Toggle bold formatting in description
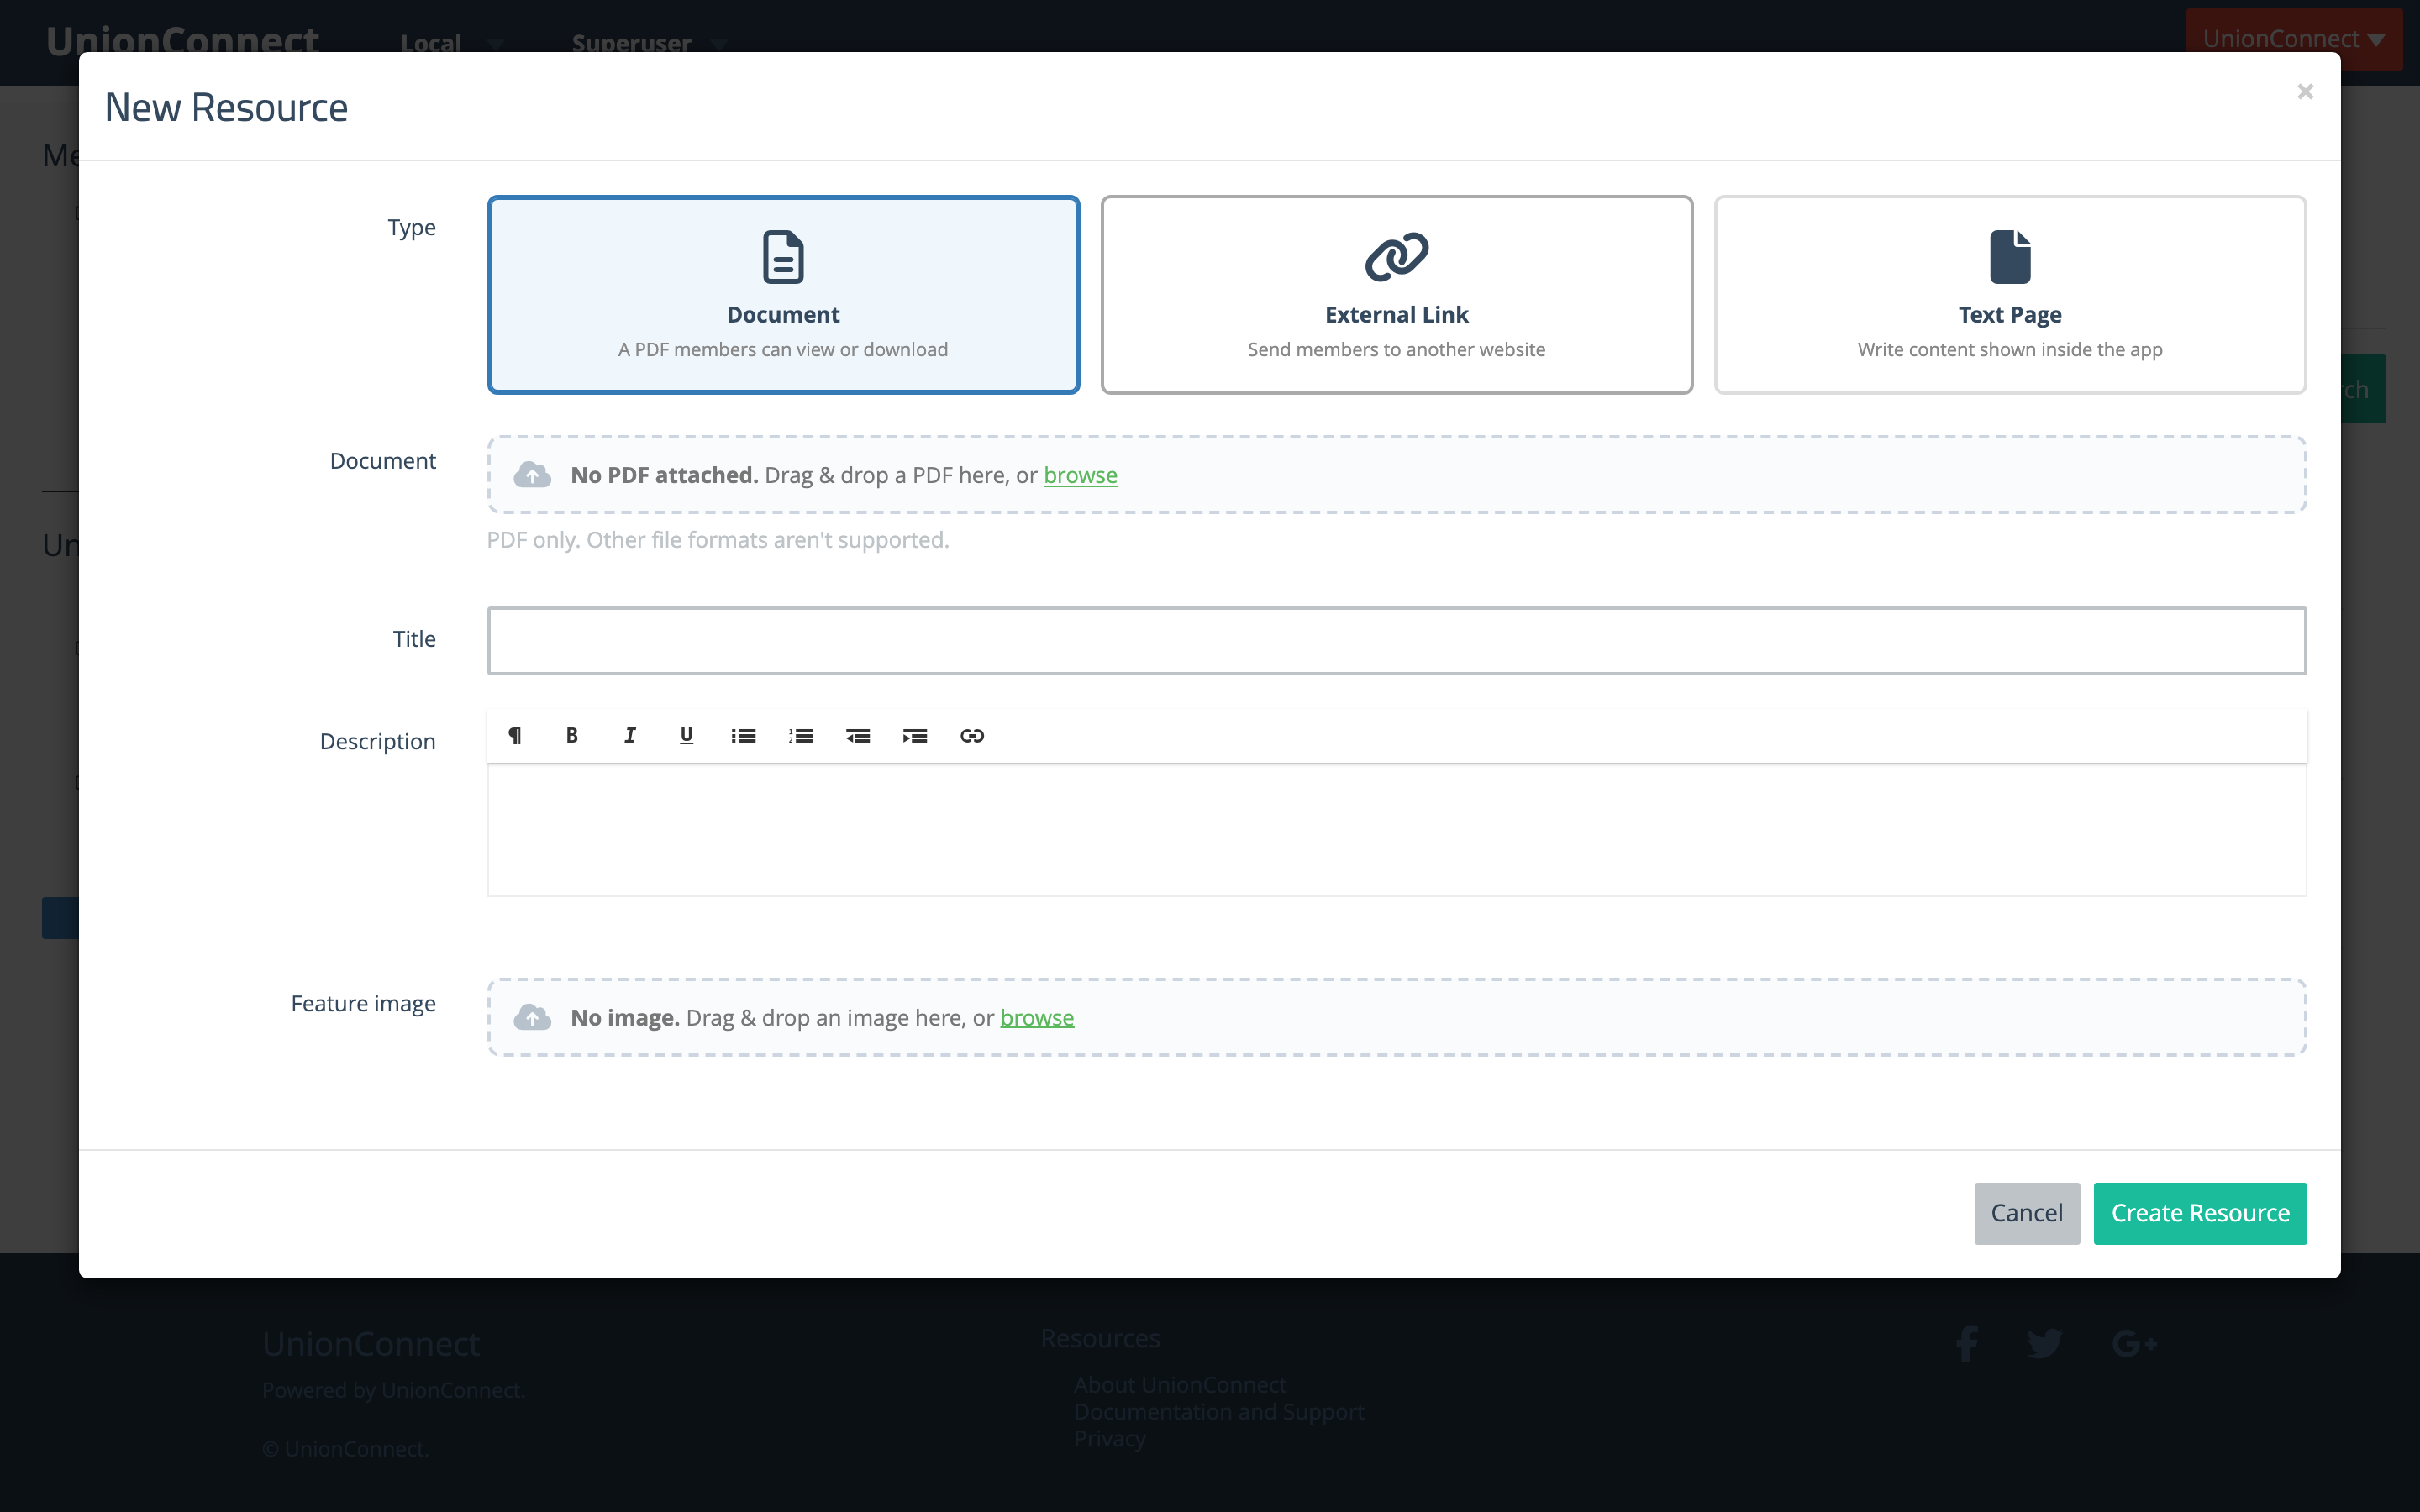 [572, 736]
